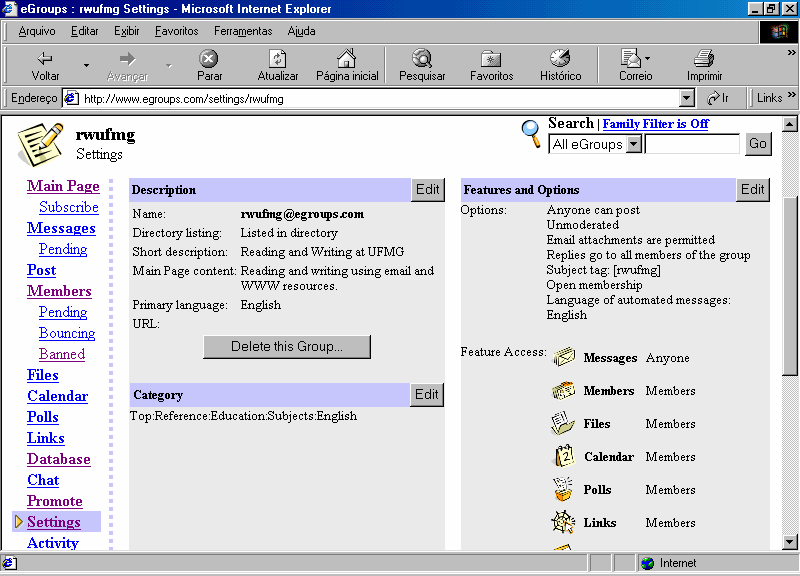
Task: Click the Files folder feature icon
Action: (x=563, y=423)
